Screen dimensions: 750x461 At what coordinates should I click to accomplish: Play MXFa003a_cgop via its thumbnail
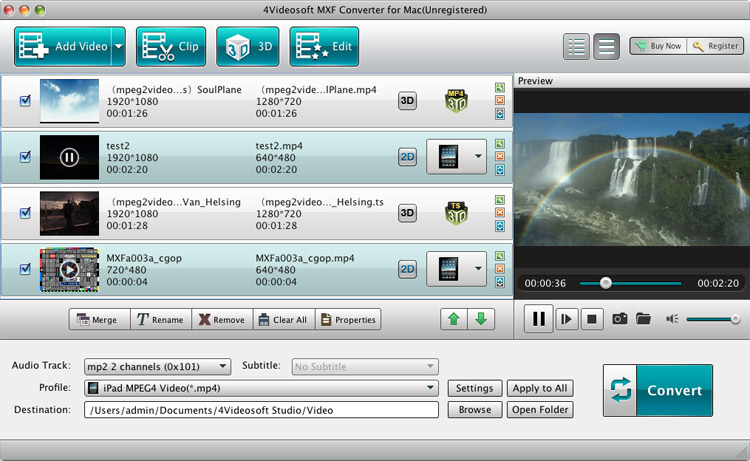tap(69, 270)
